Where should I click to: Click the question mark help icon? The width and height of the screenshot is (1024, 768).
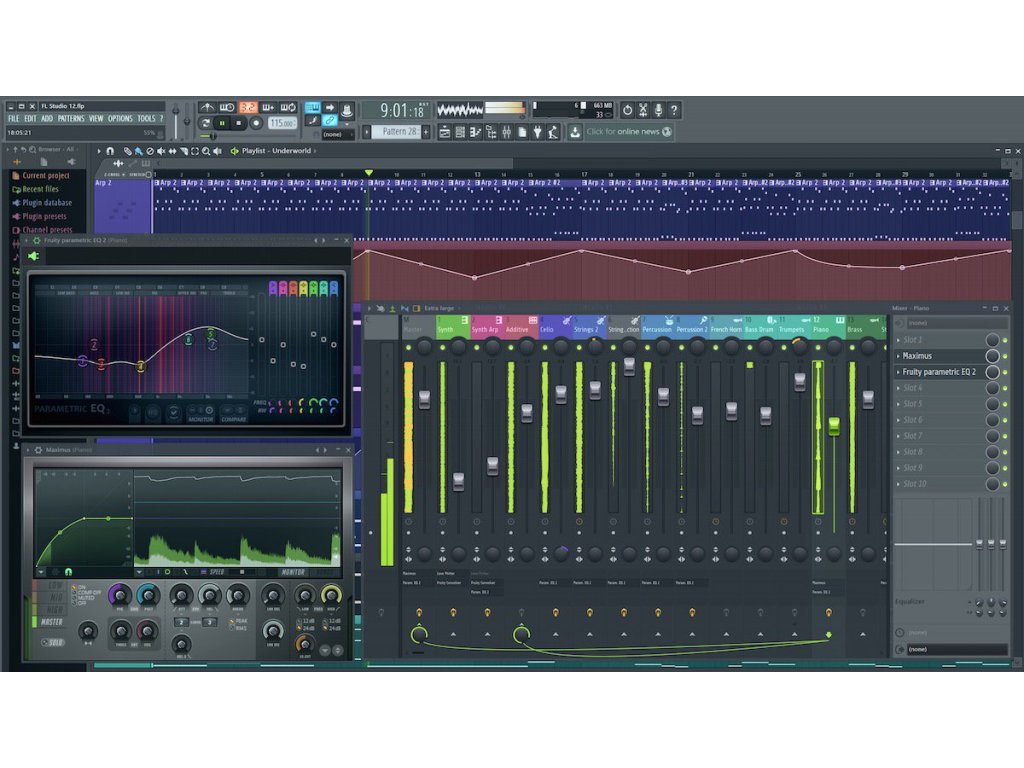(x=674, y=110)
